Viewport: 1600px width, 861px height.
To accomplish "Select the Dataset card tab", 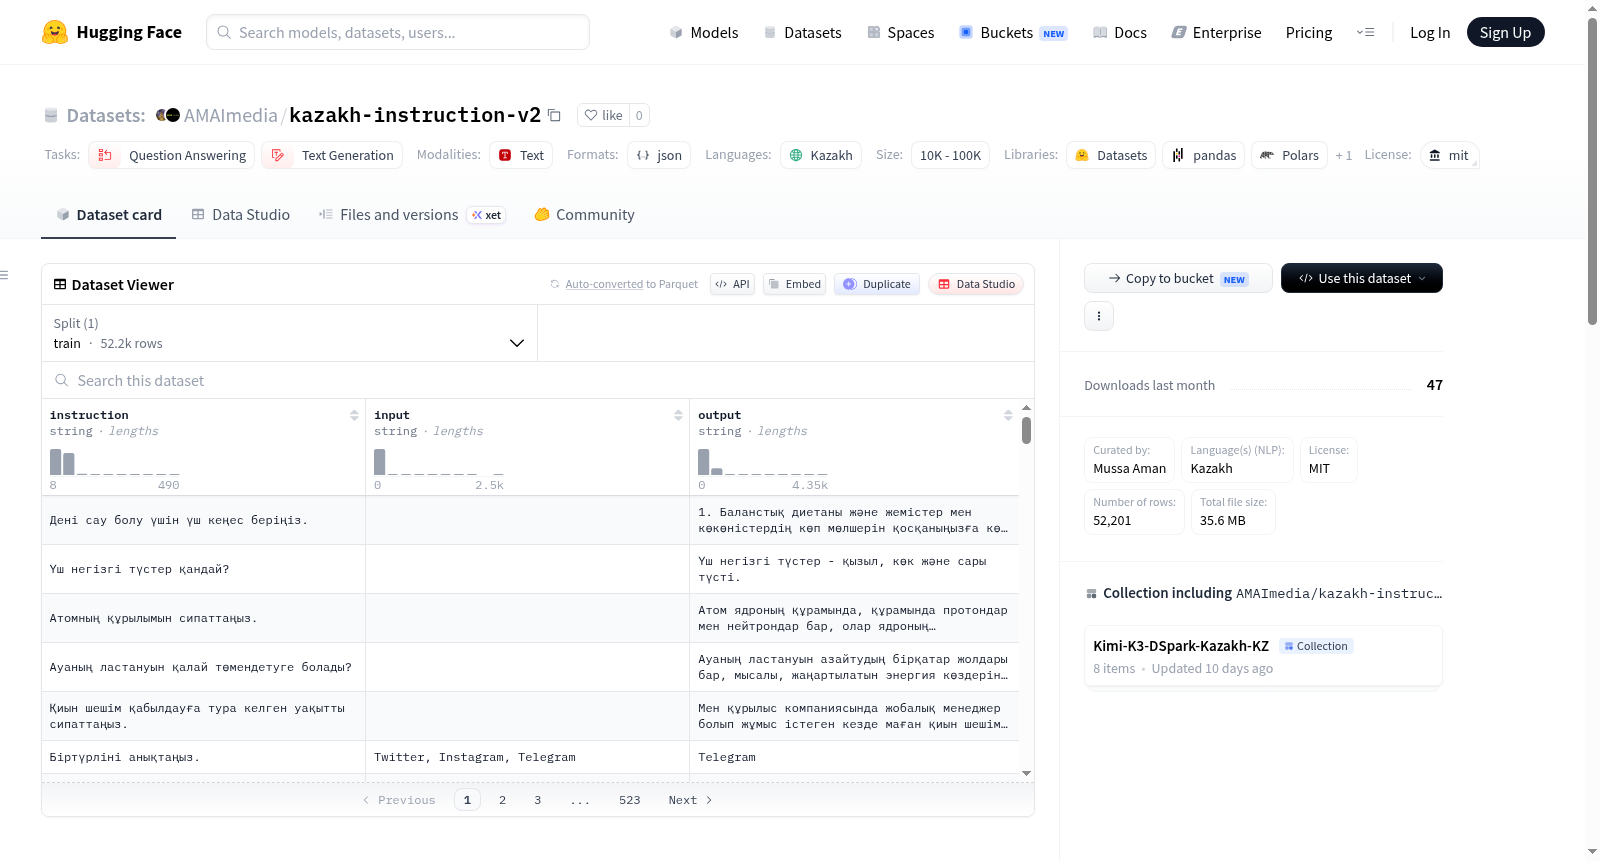I will click(x=109, y=214).
